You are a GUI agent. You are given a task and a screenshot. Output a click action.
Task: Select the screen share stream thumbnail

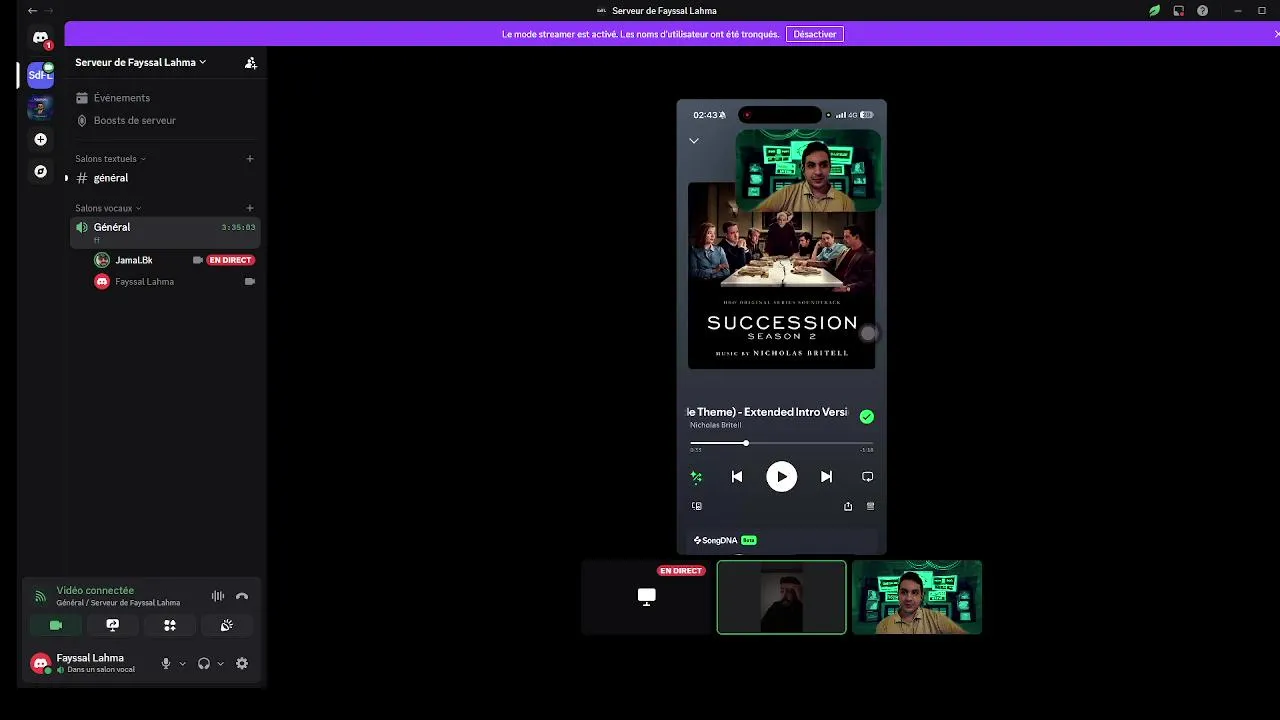[x=646, y=597]
